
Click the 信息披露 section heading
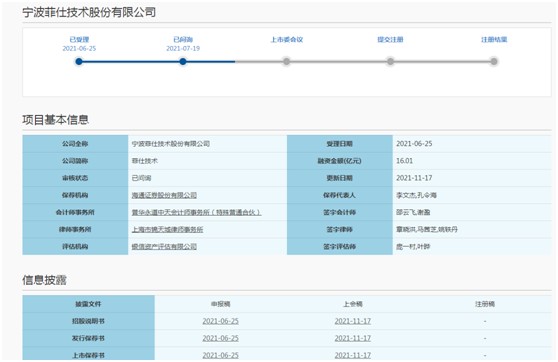point(44,280)
